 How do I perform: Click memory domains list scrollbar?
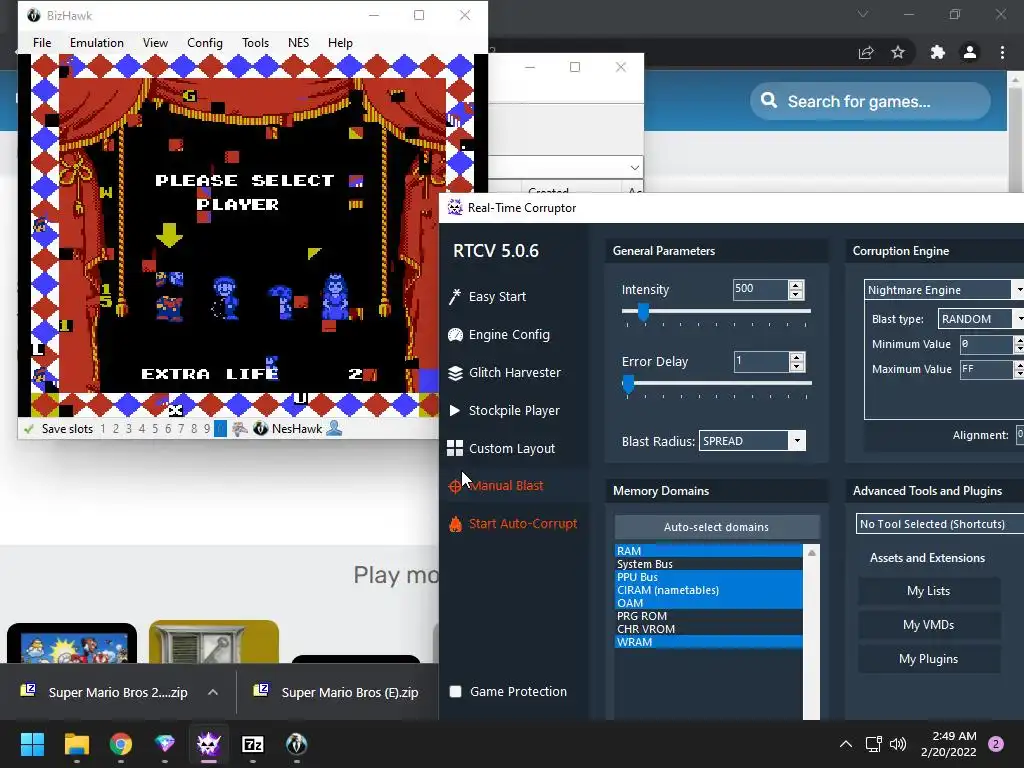coord(812,632)
